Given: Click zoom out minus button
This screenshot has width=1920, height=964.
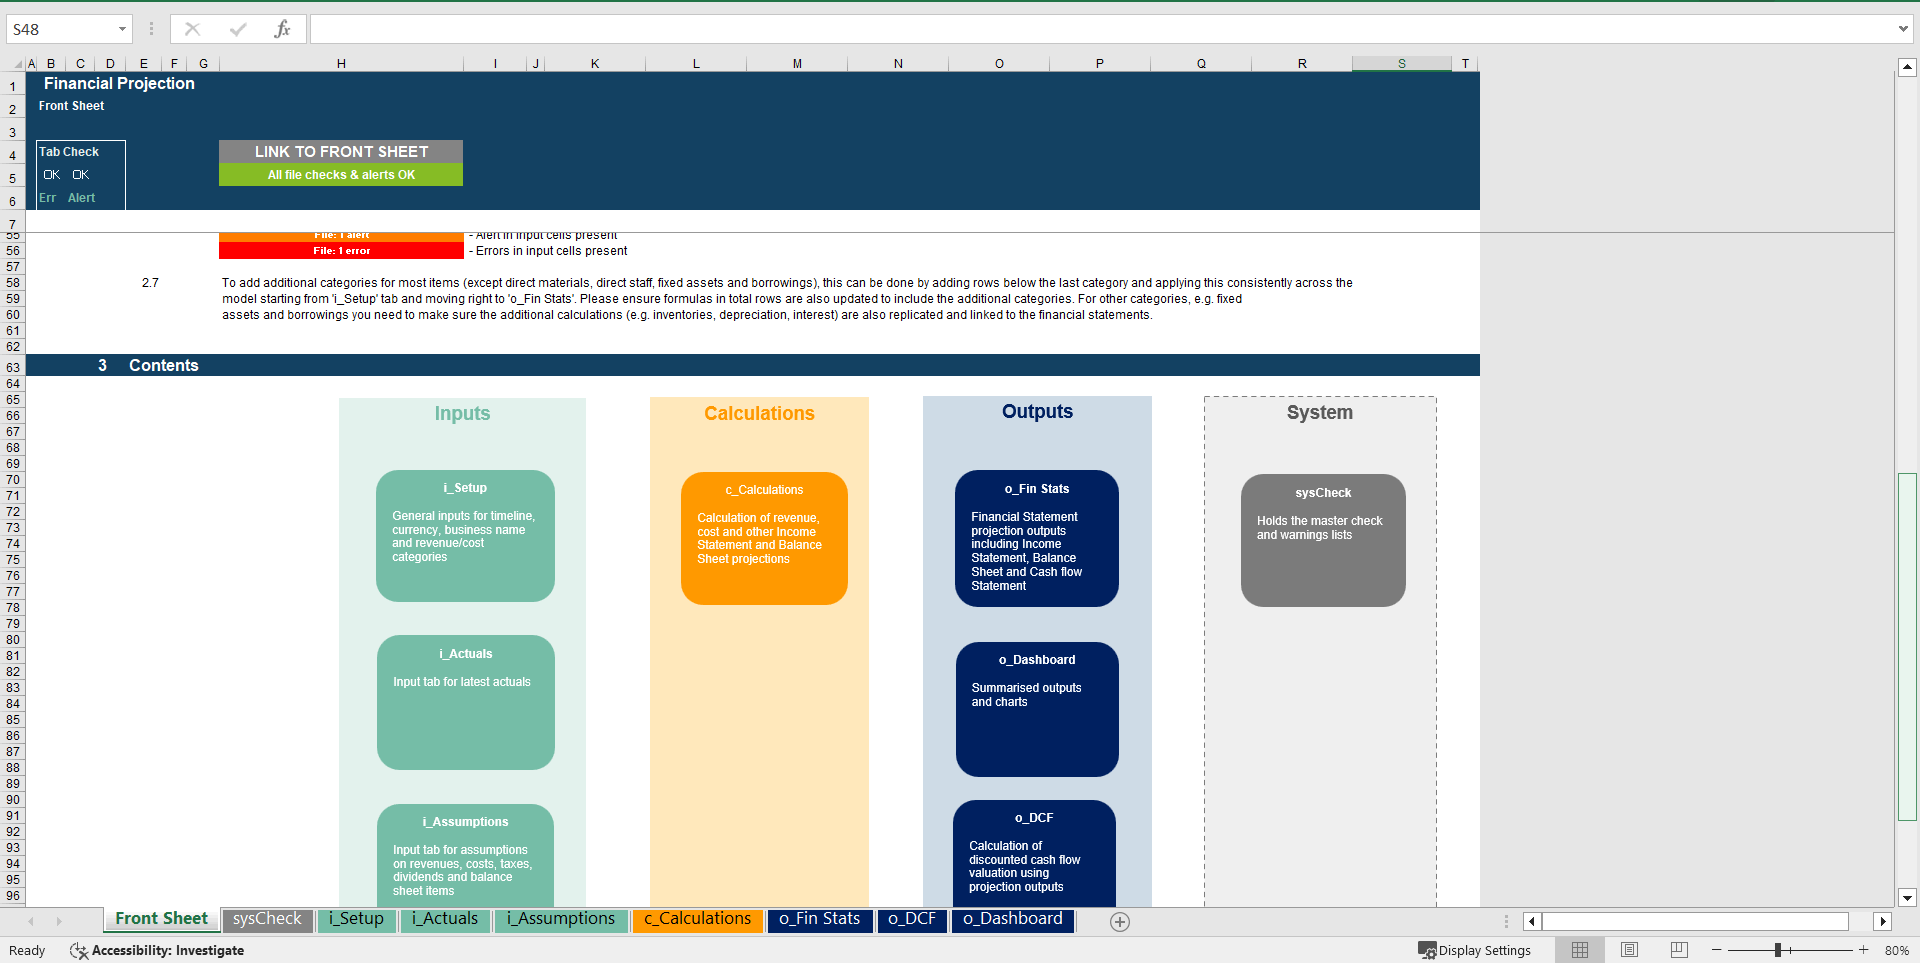Looking at the screenshot, I should (x=1717, y=950).
